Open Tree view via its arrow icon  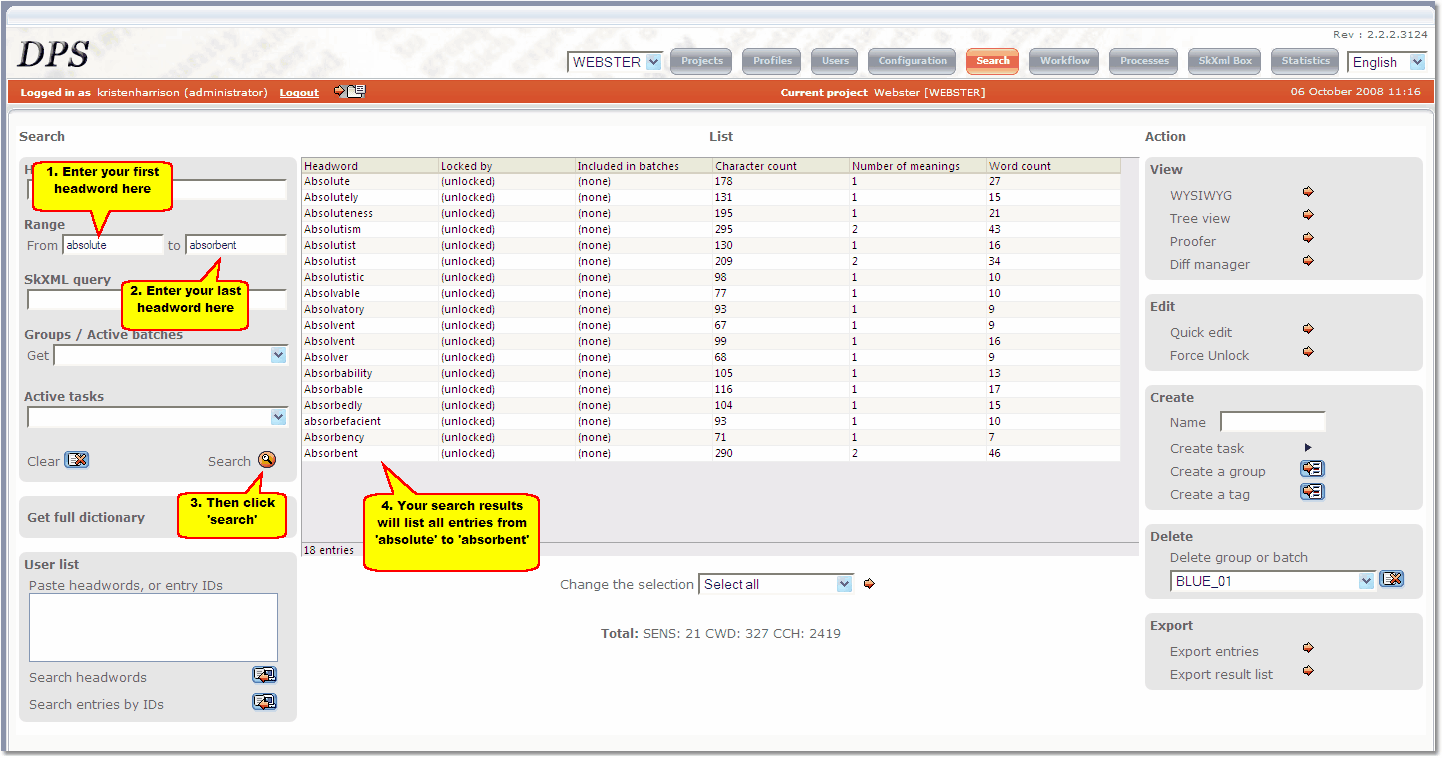click(x=1308, y=215)
